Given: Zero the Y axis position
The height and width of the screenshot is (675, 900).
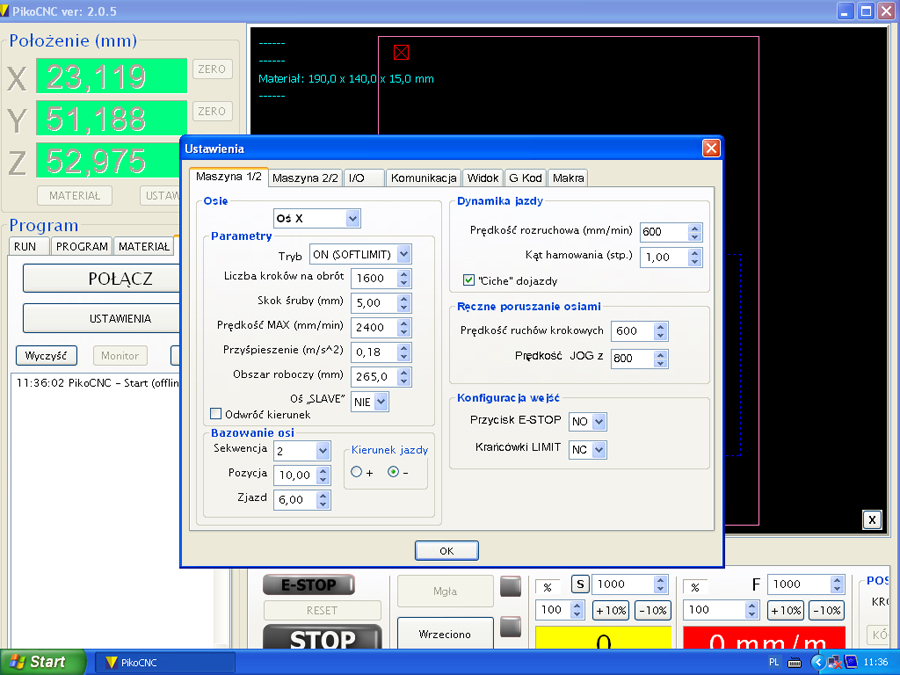Looking at the screenshot, I should coord(212,111).
